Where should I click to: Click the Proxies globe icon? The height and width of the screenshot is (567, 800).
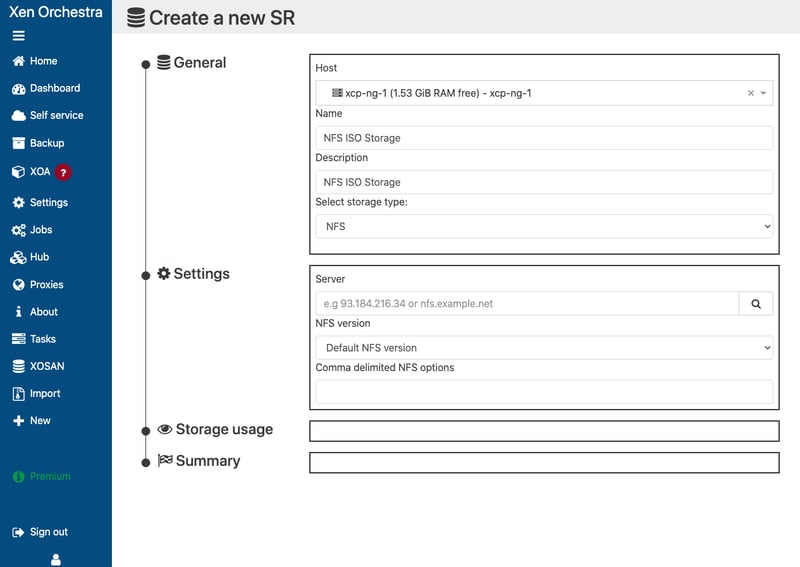click(18, 284)
